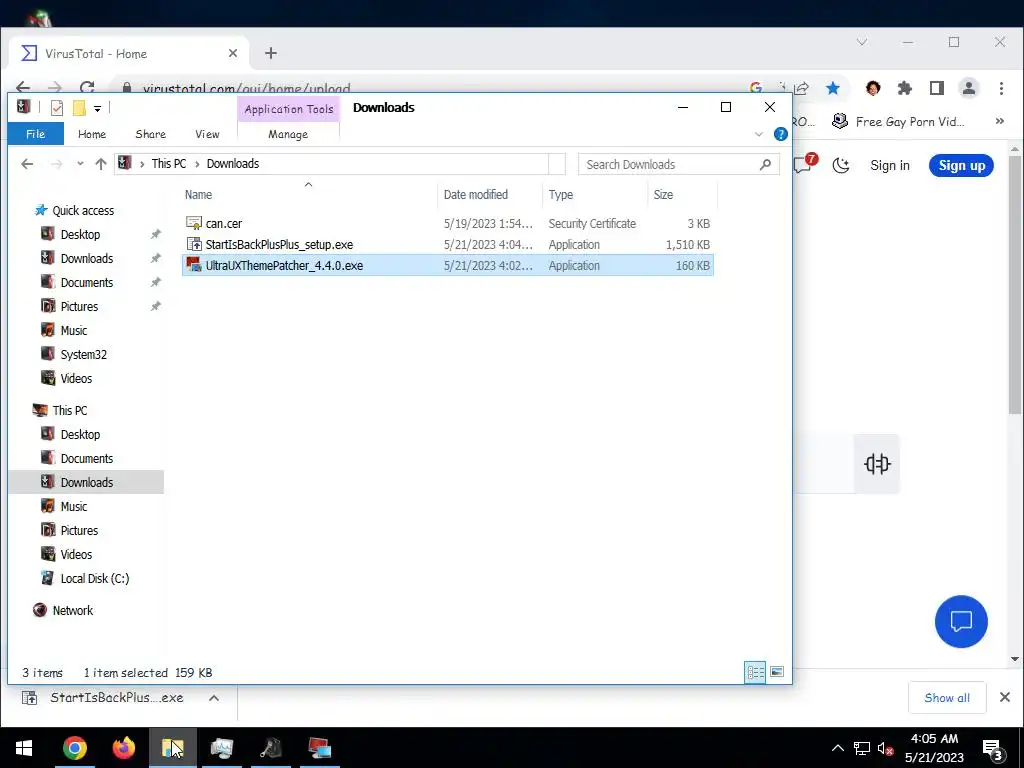Viewport: 1024px width, 768px height.
Task: Sort files by the Name column header
Action: (x=308, y=195)
